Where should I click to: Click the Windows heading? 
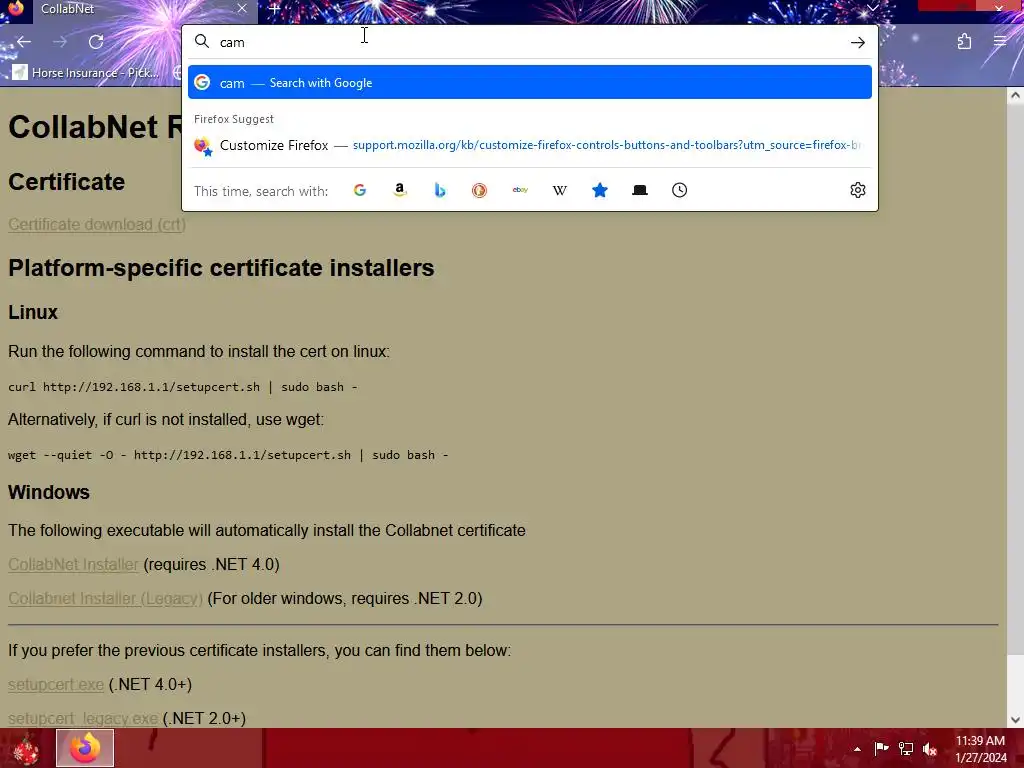point(48,492)
